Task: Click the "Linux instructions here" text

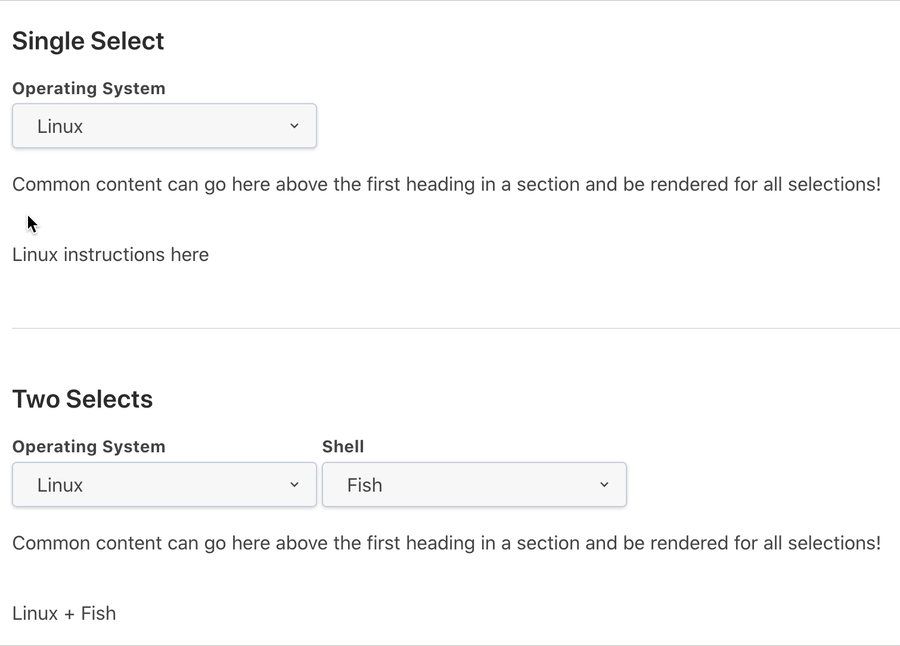Action: [x=110, y=255]
